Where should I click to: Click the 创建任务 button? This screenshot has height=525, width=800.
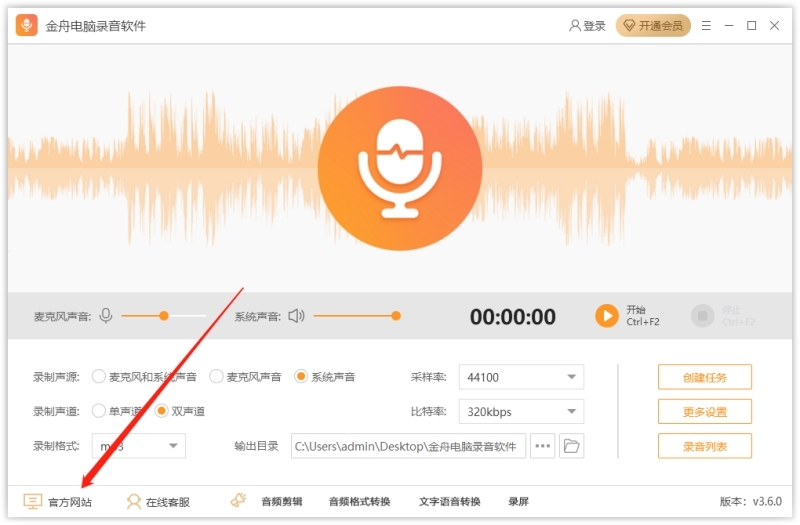[x=705, y=378]
